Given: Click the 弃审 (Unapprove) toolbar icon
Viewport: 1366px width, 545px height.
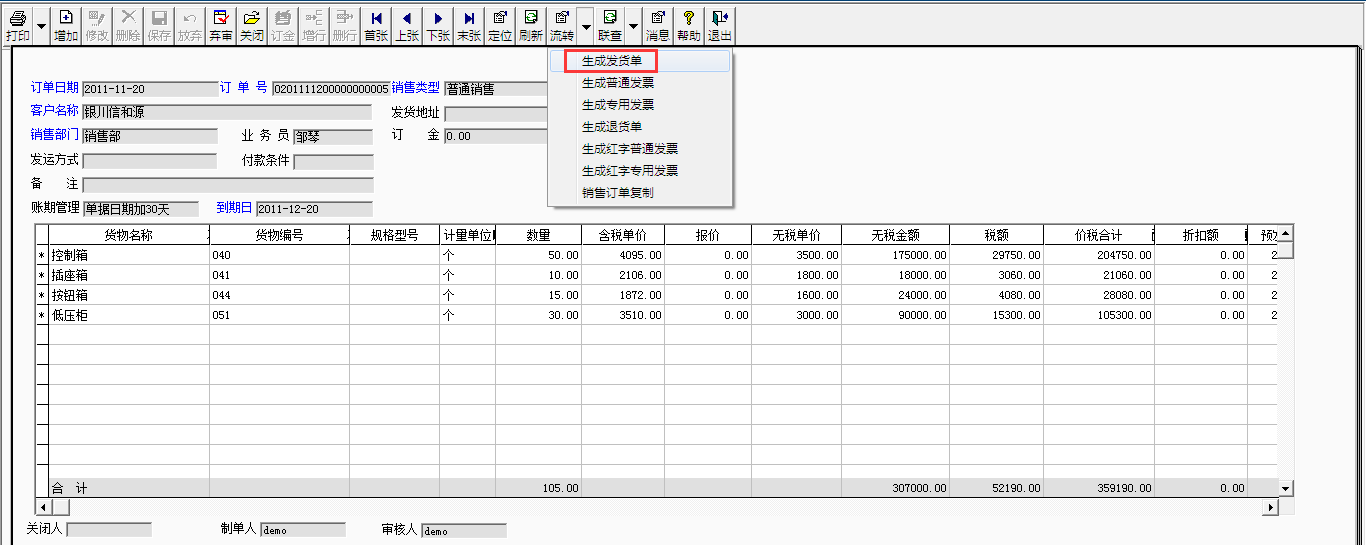Looking at the screenshot, I should 221,24.
